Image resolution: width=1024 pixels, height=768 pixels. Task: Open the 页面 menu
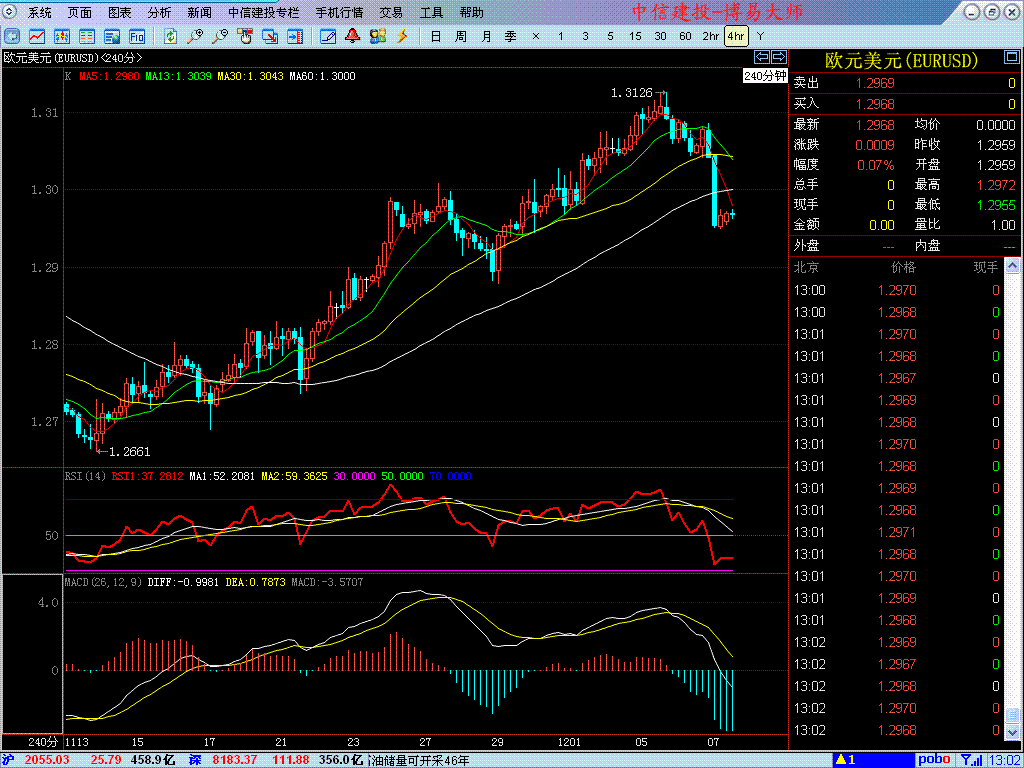point(80,12)
